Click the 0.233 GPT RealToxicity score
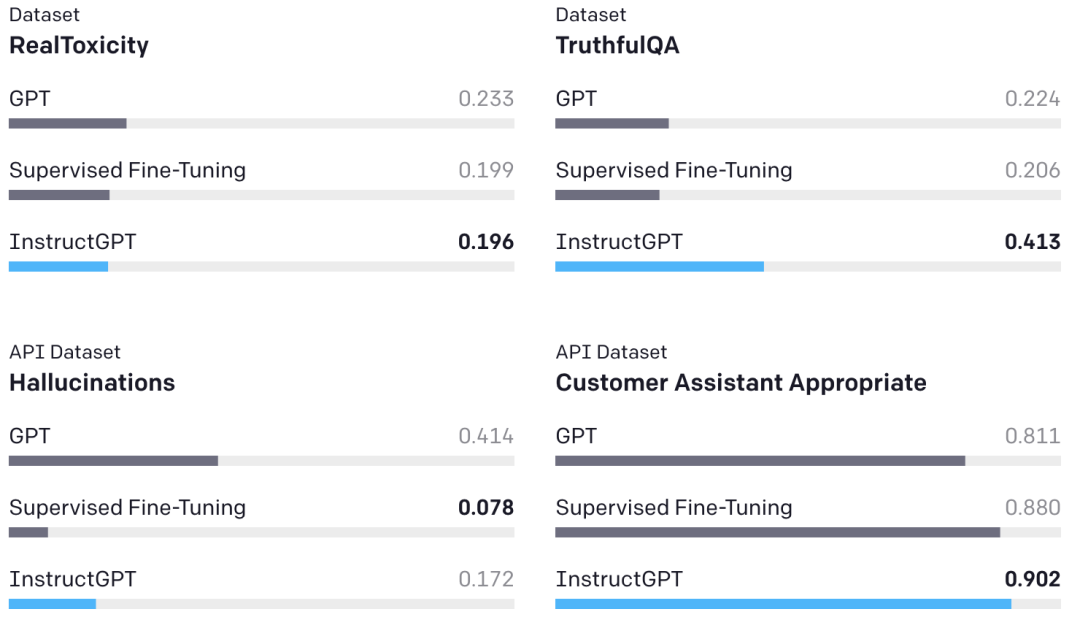The width and height of the screenshot is (1080, 628). click(x=486, y=98)
